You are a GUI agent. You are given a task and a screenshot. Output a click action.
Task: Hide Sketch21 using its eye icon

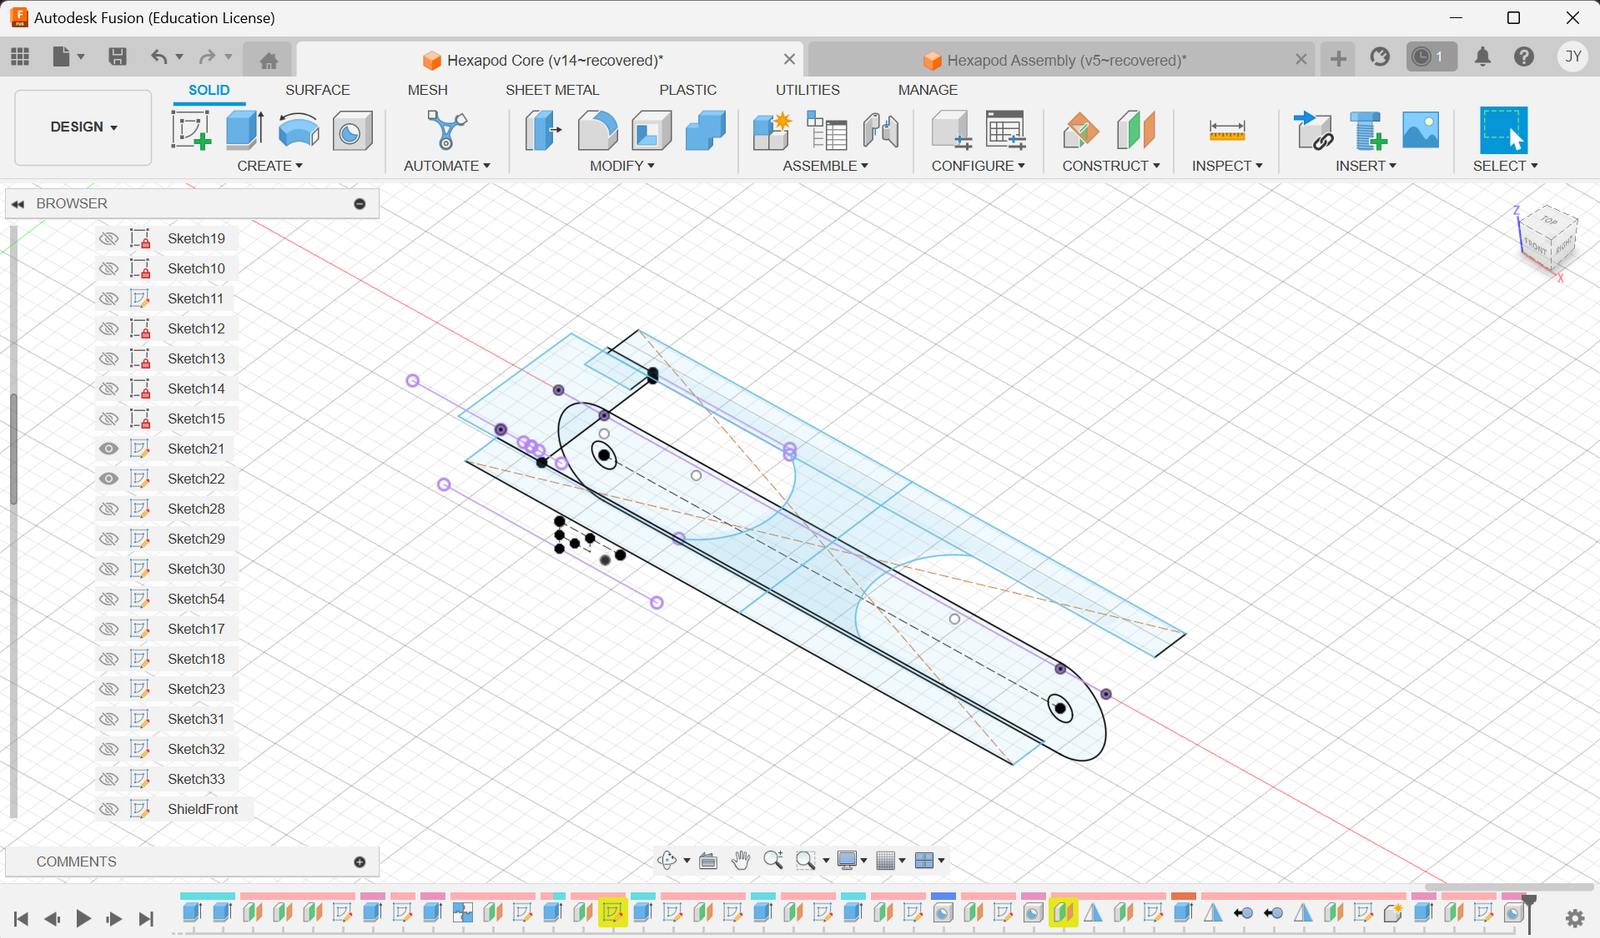108,448
